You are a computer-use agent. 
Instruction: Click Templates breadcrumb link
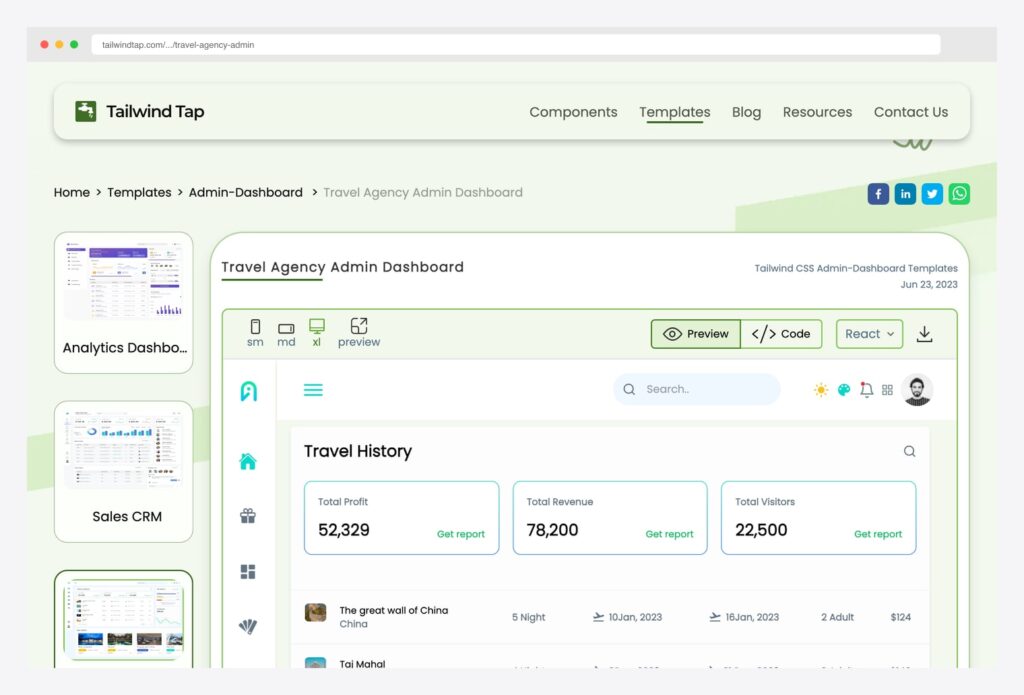pyautogui.click(x=139, y=193)
